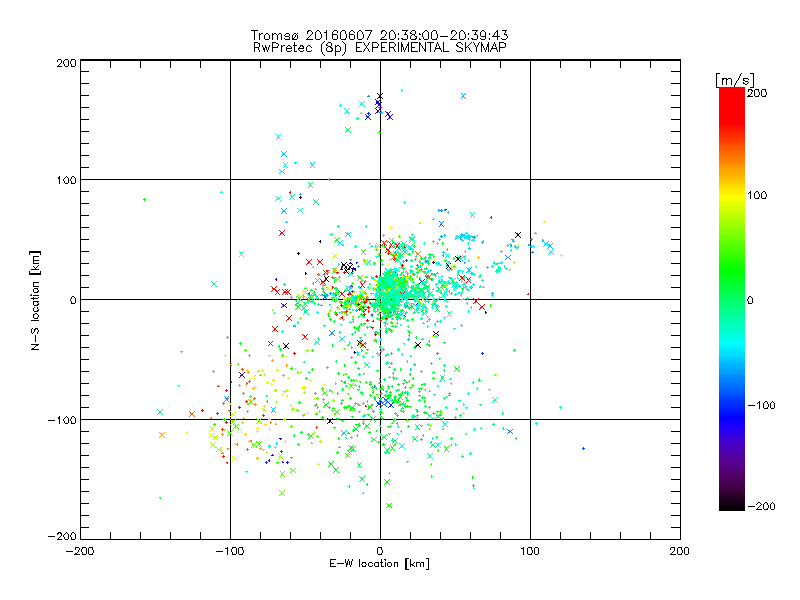Click the x-axis tick label '0'
The width and height of the screenshot is (800, 600).
tap(380, 551)
